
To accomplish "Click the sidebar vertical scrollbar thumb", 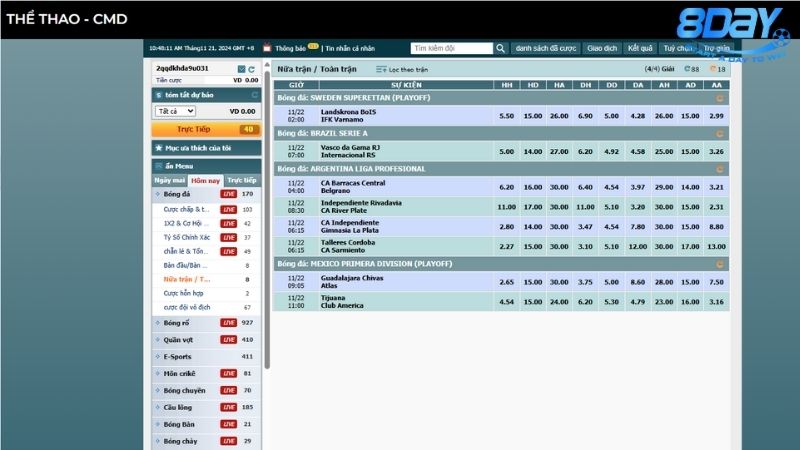I will [x=267, y=219].
